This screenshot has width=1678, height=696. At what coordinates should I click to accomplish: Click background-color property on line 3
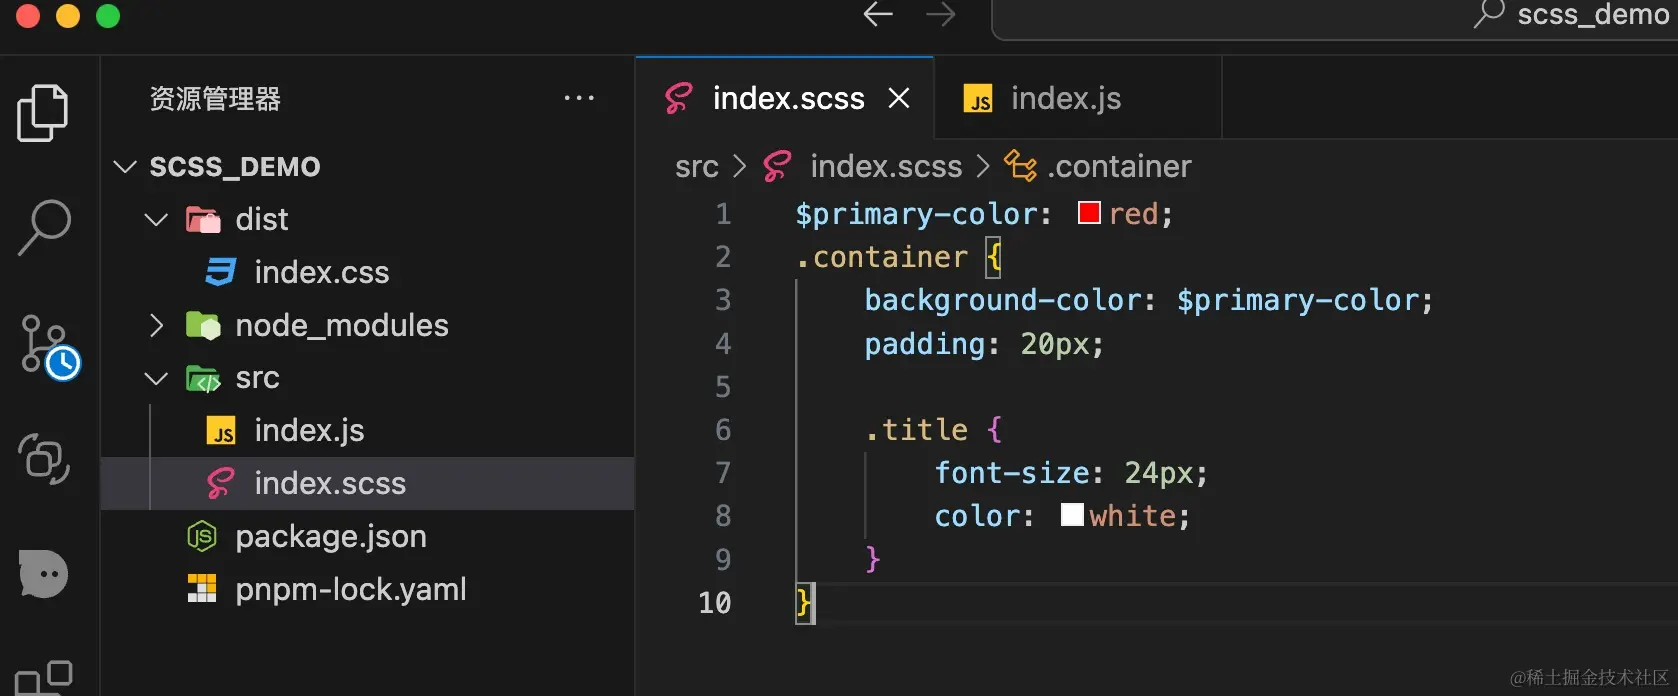coord(1002,300)
